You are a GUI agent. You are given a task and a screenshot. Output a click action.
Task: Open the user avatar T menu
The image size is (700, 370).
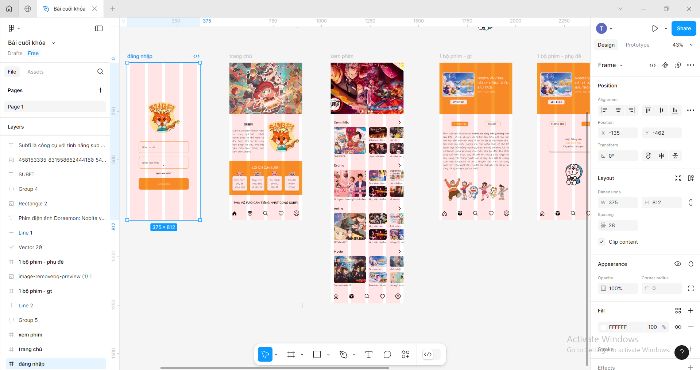pyautogui.click(x=601, y=28)
